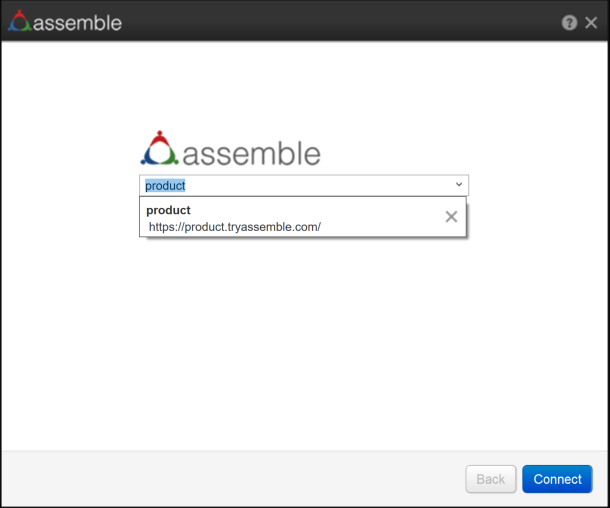Click the highlighted "product" text in the field

coord(166,186)
